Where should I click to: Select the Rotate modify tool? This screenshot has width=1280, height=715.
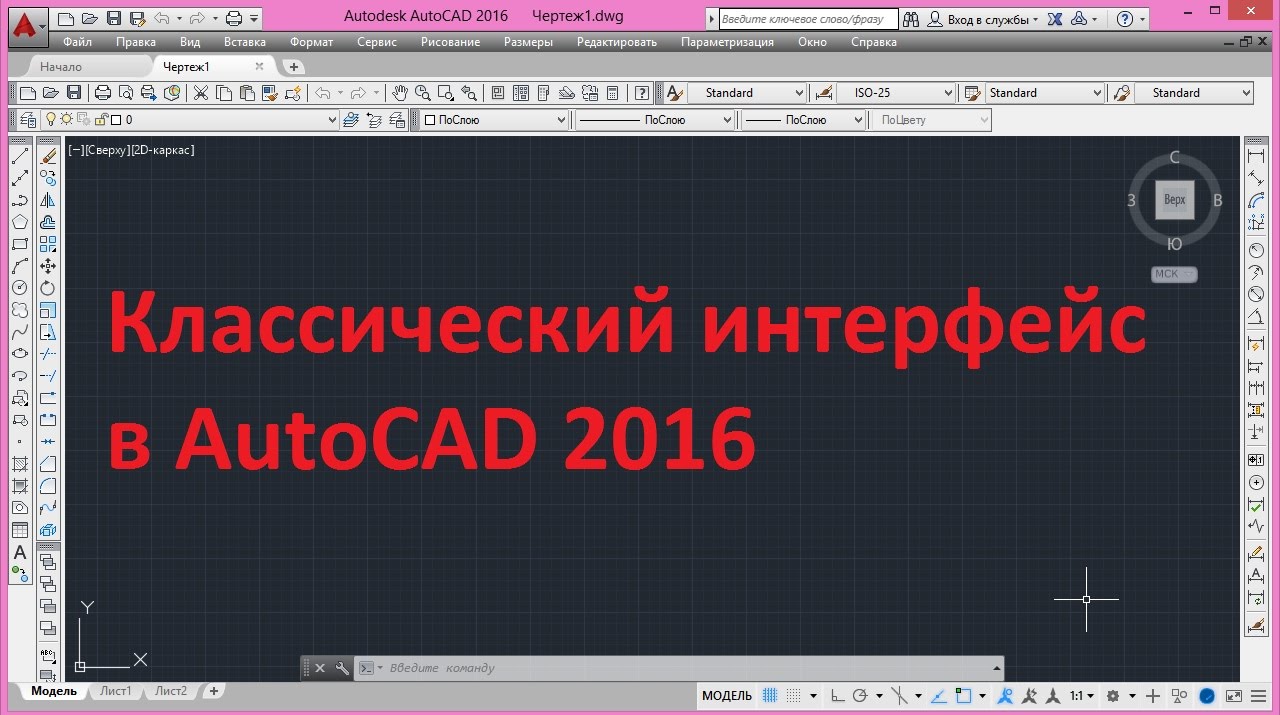(48, 288)
